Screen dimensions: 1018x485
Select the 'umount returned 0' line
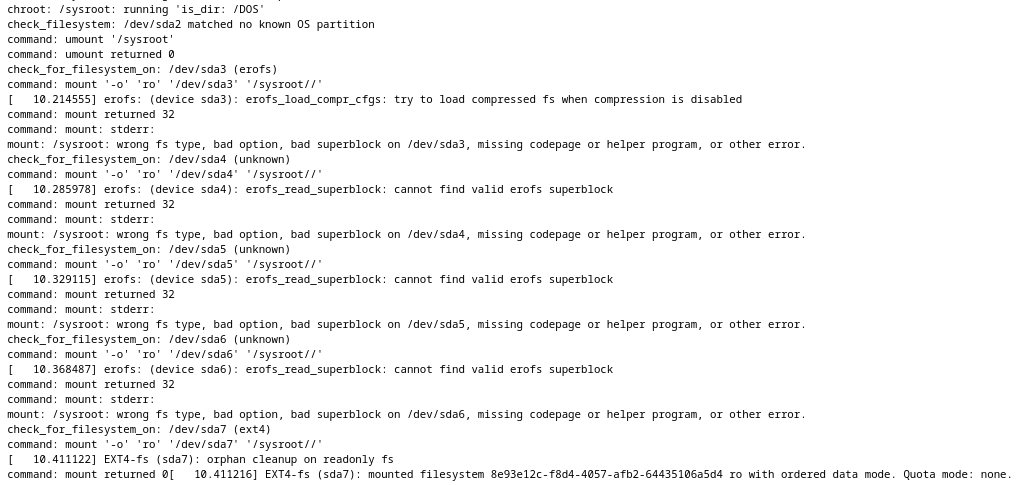tap(90, 54)
